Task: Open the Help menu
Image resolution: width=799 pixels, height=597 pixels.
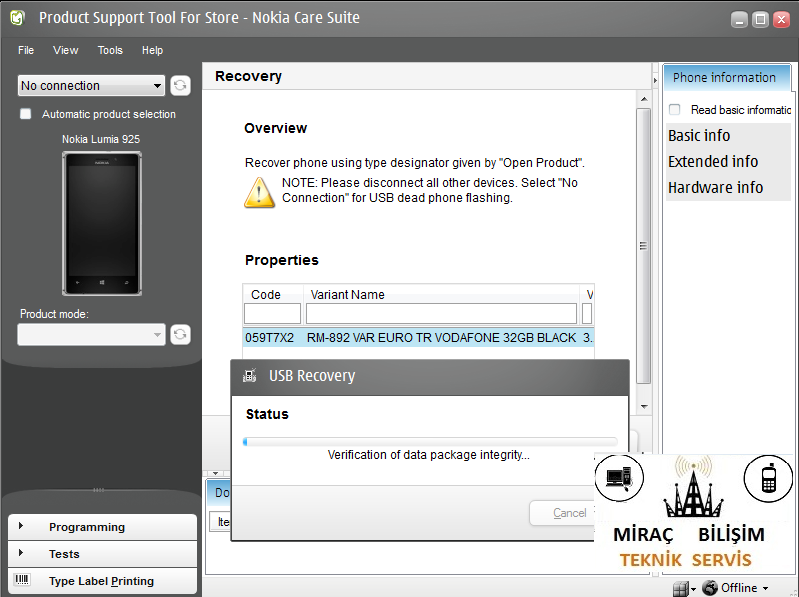Action: (x=152, y=50)
